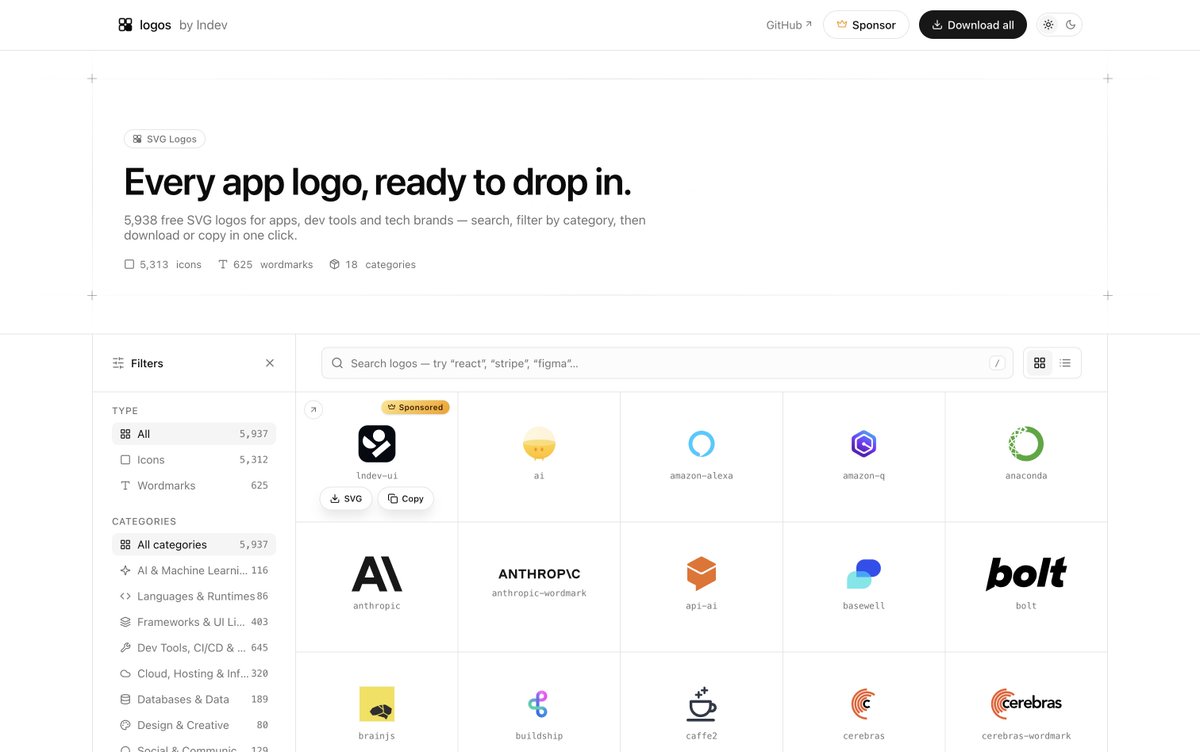Click the SVG Logos badge

pyautogui.click(x=165, y=139)
